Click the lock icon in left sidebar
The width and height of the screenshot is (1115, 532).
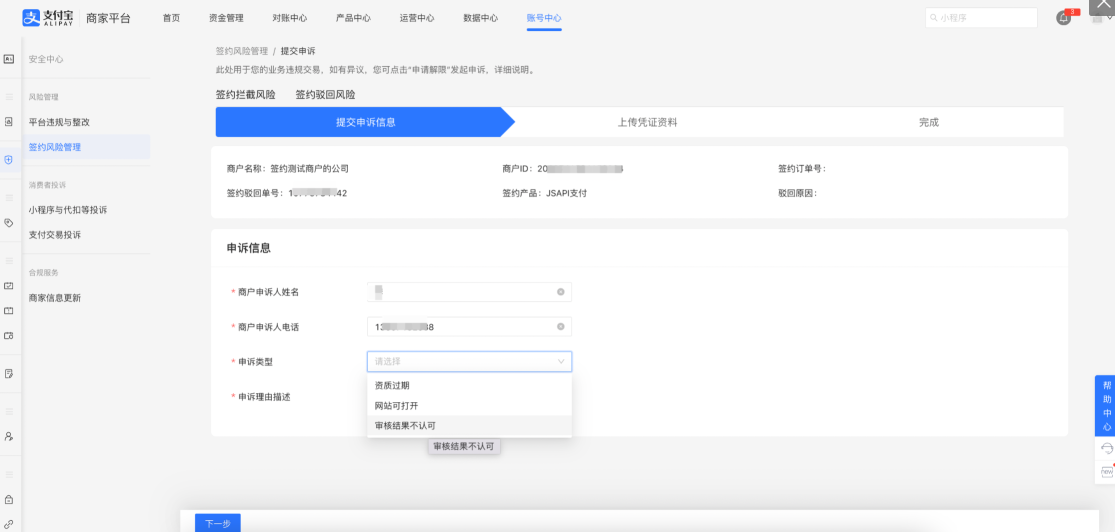[9, 499]
